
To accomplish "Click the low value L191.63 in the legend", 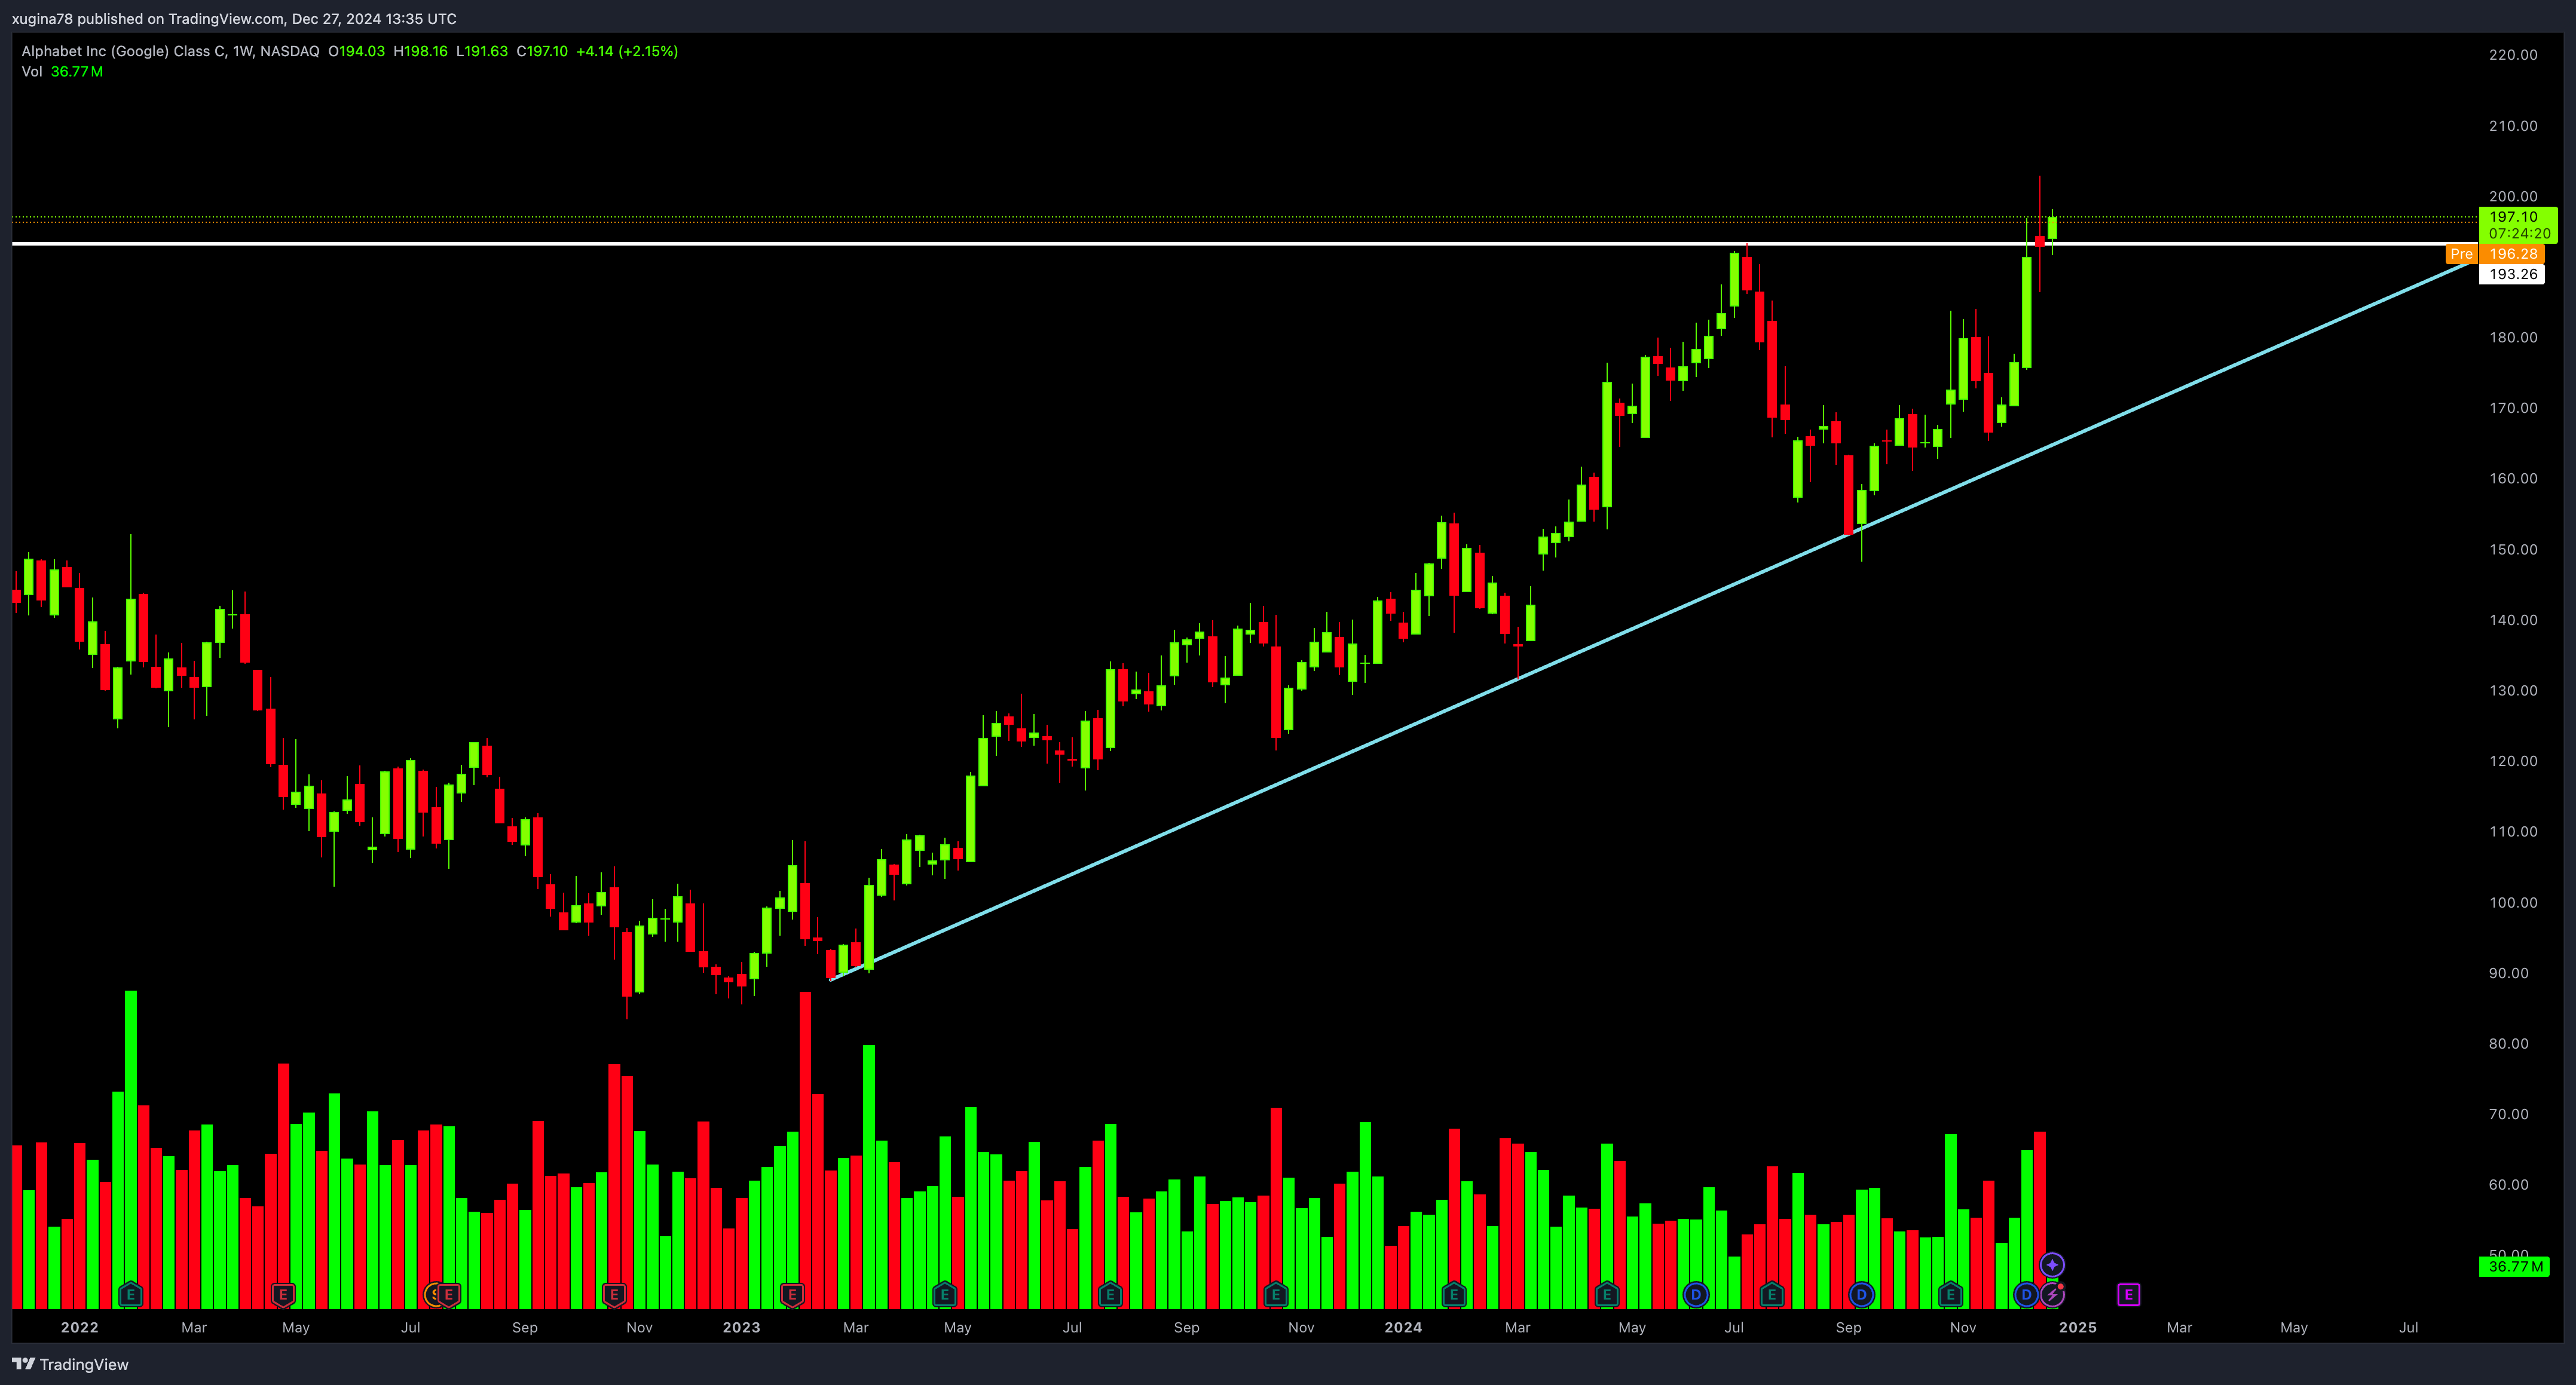I will tap(482, 51).
